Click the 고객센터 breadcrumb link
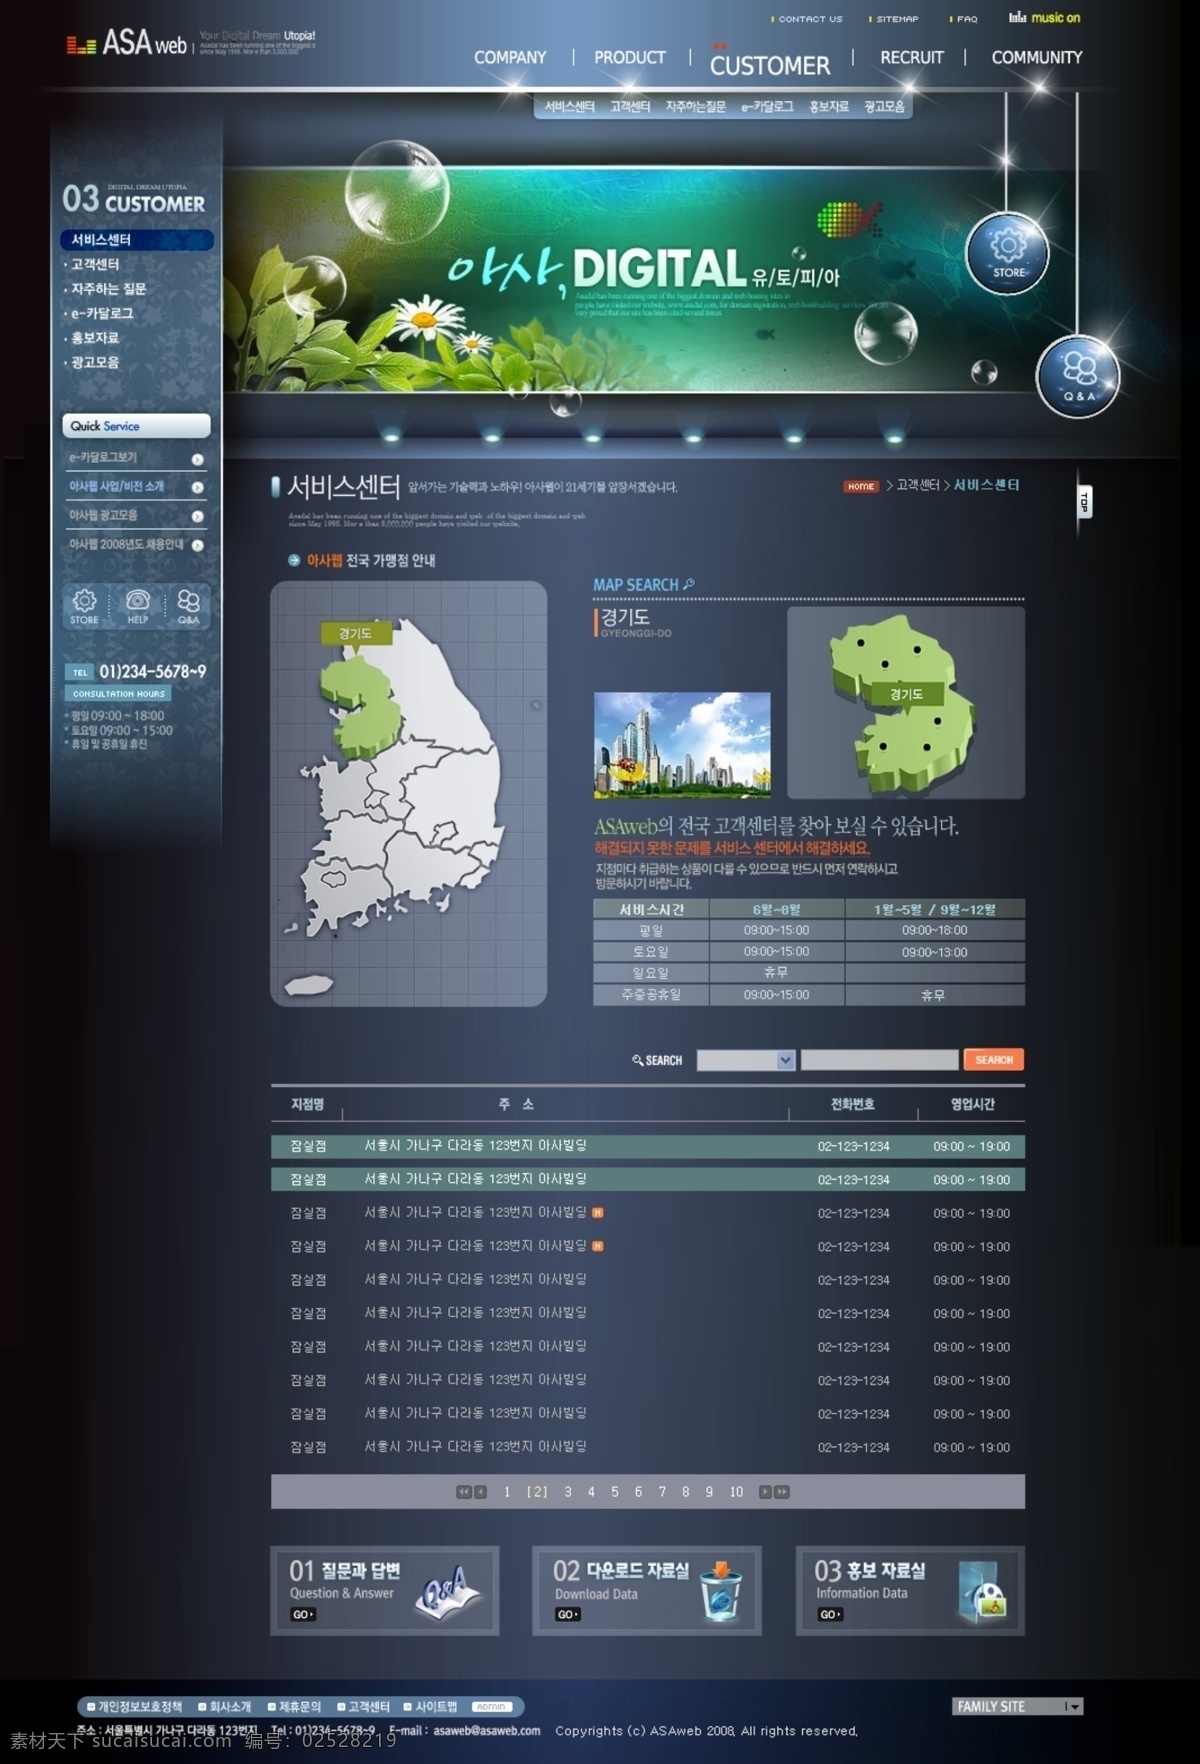Screen dimensions: 1200x1764 point(918,486)
